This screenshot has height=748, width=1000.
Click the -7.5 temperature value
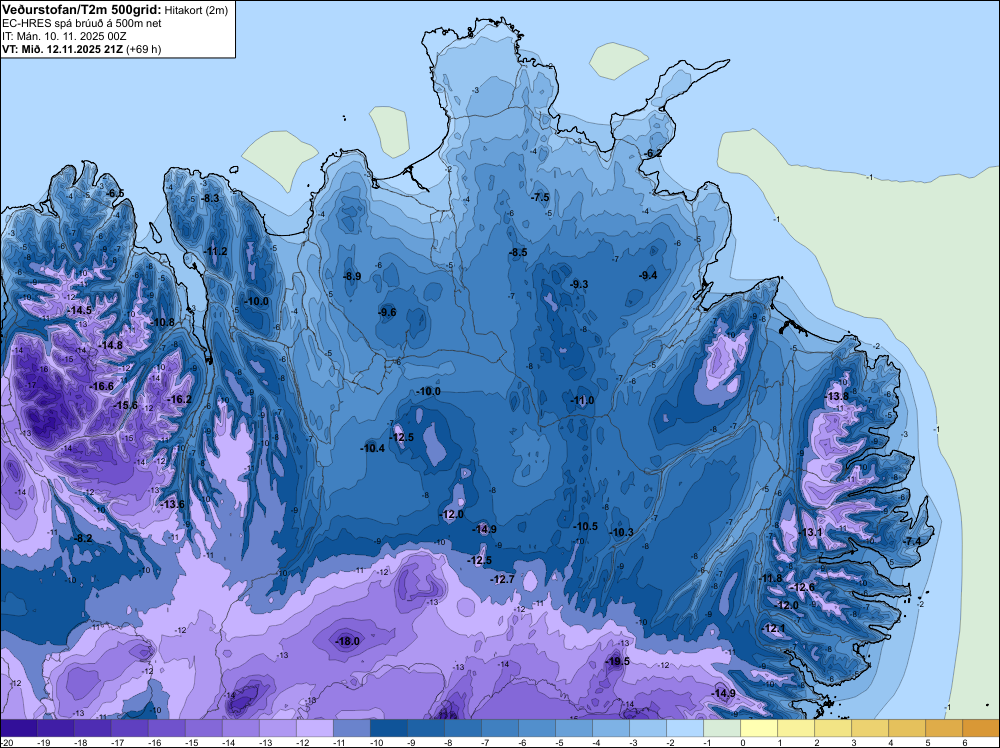540,198
